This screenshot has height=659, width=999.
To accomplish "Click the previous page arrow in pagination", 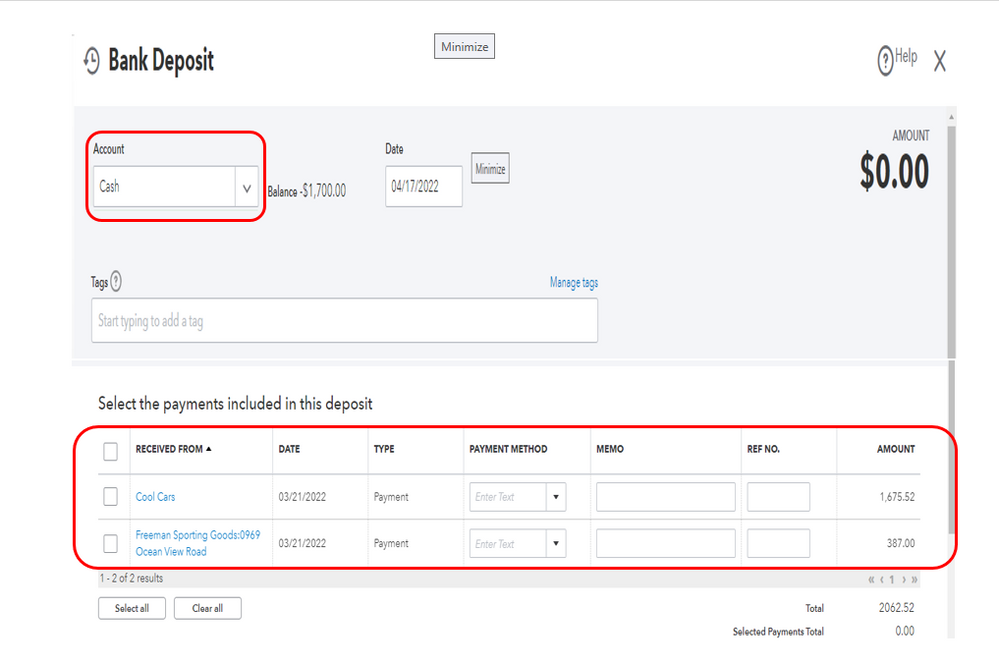I will [x=882, y=579].
